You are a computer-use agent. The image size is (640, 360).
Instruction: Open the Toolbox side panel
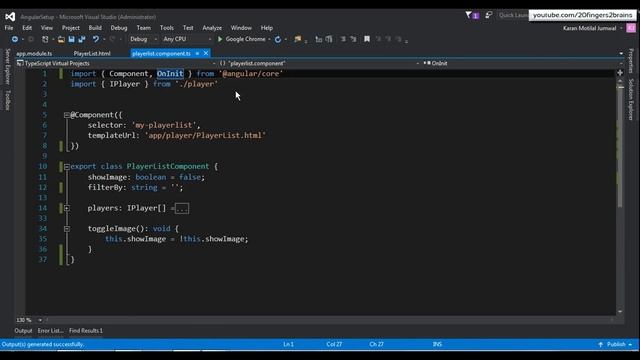[x=7, y=100]
